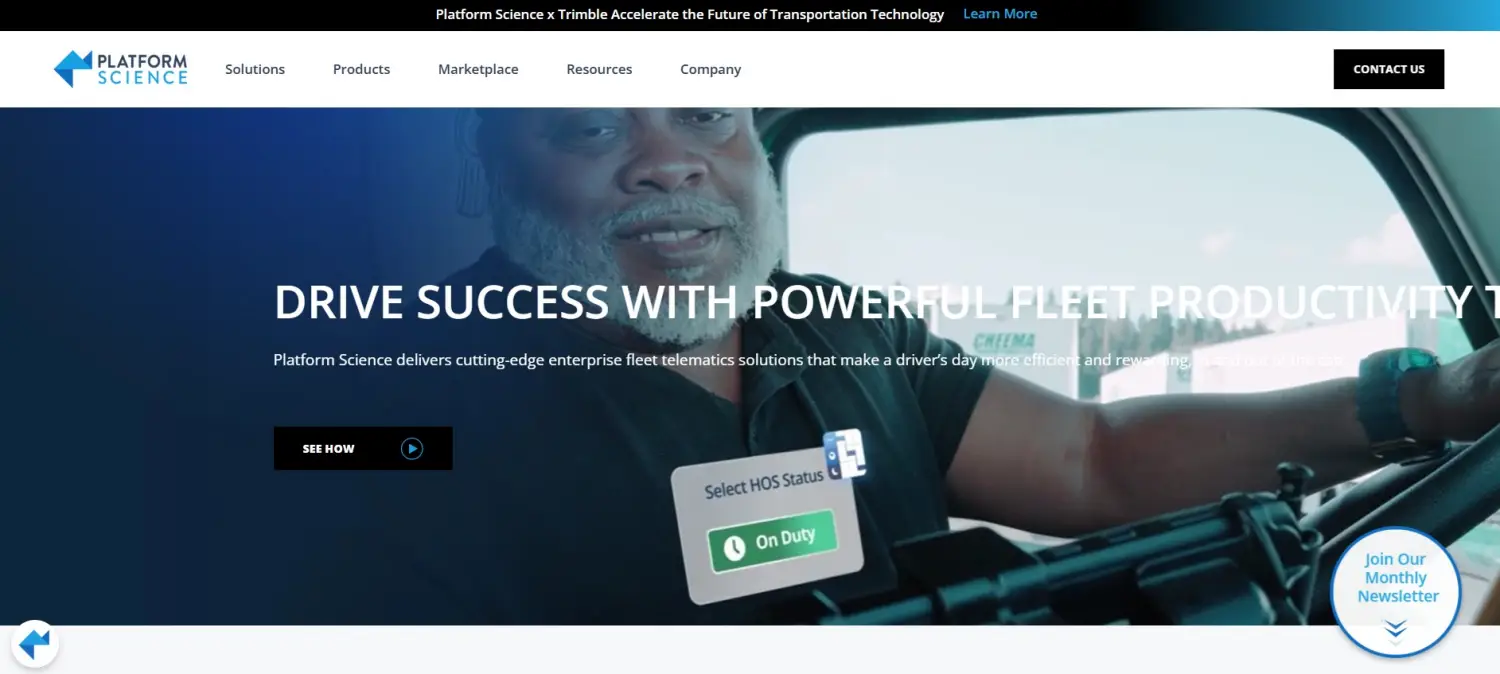
Task: Click the play icon in See How button
Action: pos(412,448)
